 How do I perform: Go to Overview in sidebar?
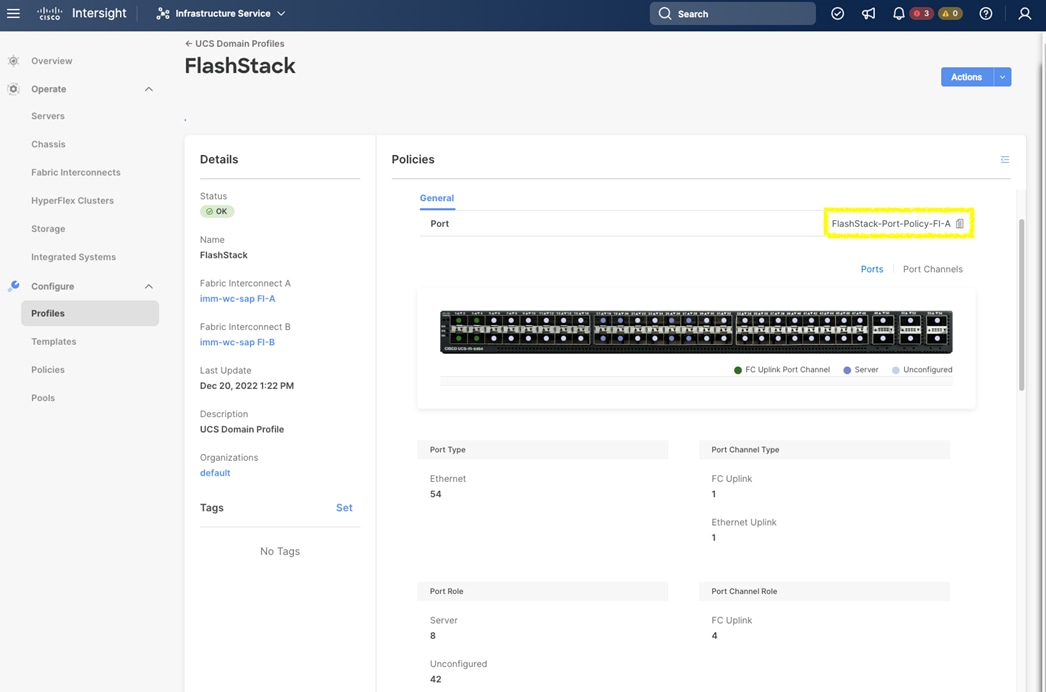(51, 61)
